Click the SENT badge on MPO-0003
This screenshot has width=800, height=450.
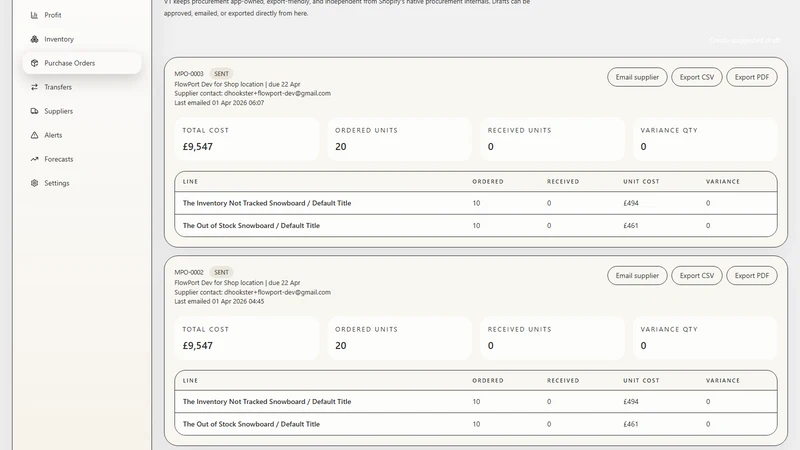(x=221, y=73)
